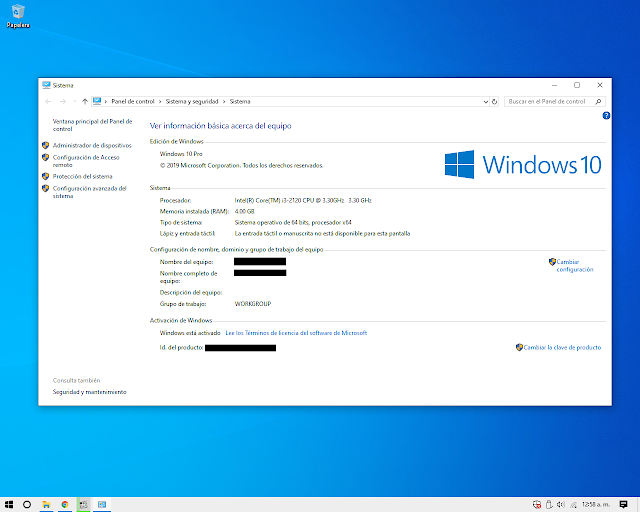Viewport: 640px width, 512px height.
Task: Close the Sistema window
Action: pyautogui.click(x=600, y=85)
